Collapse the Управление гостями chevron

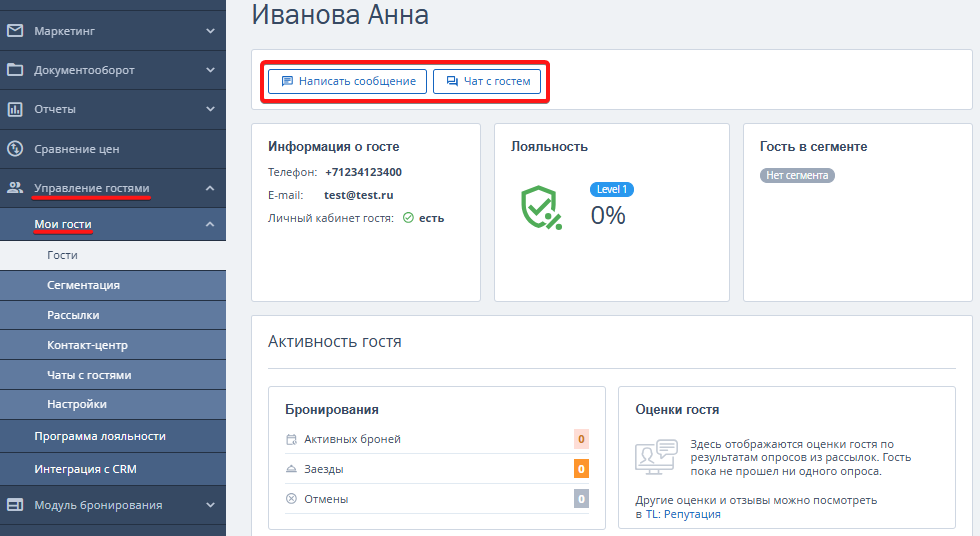pos(211,188)
